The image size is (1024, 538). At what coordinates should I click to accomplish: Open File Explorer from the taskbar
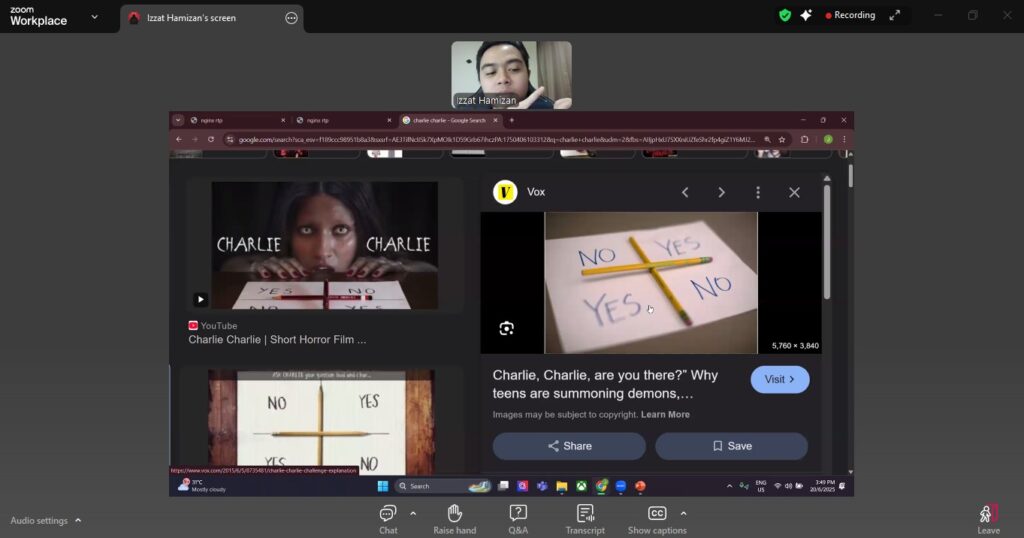point(562,486)
